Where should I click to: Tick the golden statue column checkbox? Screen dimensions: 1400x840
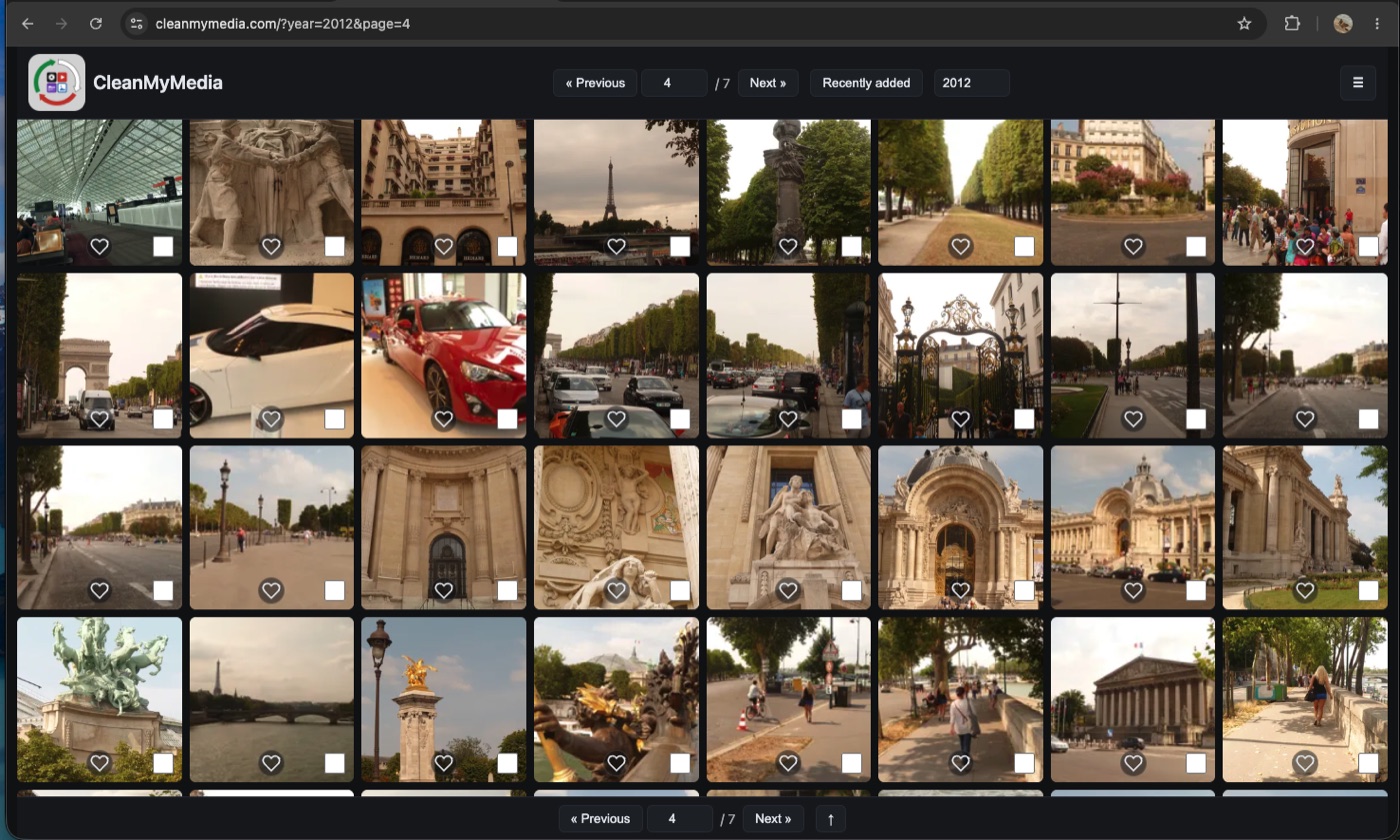point(507,763)
